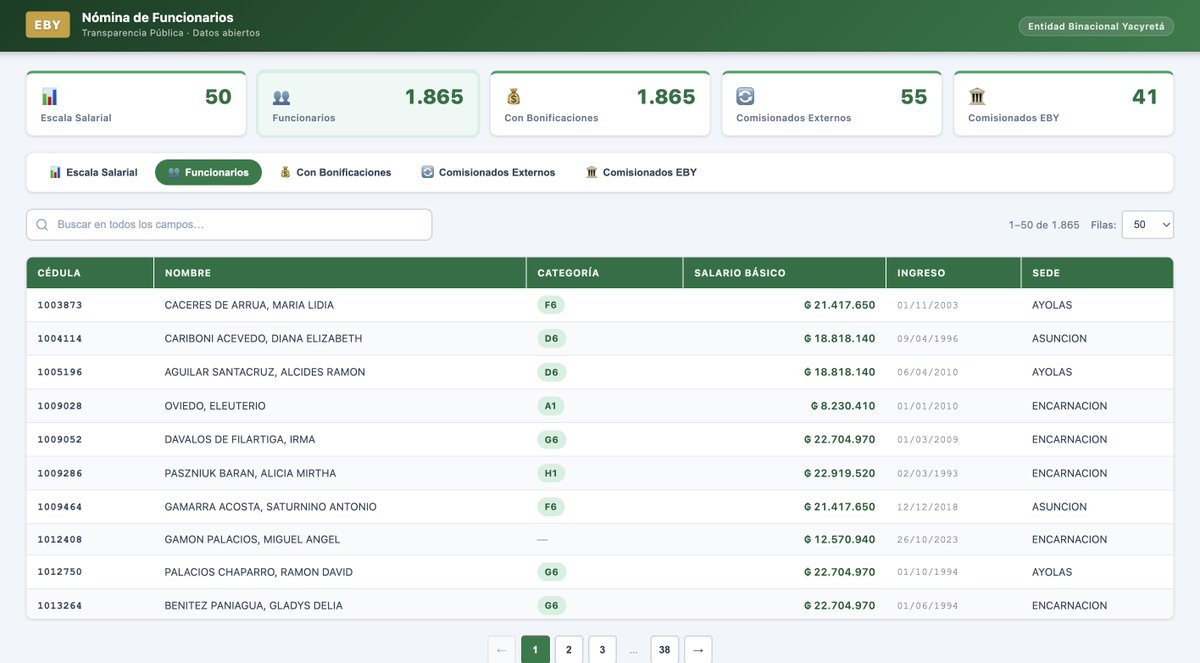Click the magnifier icon in search box
Image resolution: width=1200 pixels, height=663 pixels.
tap(42, 225)
